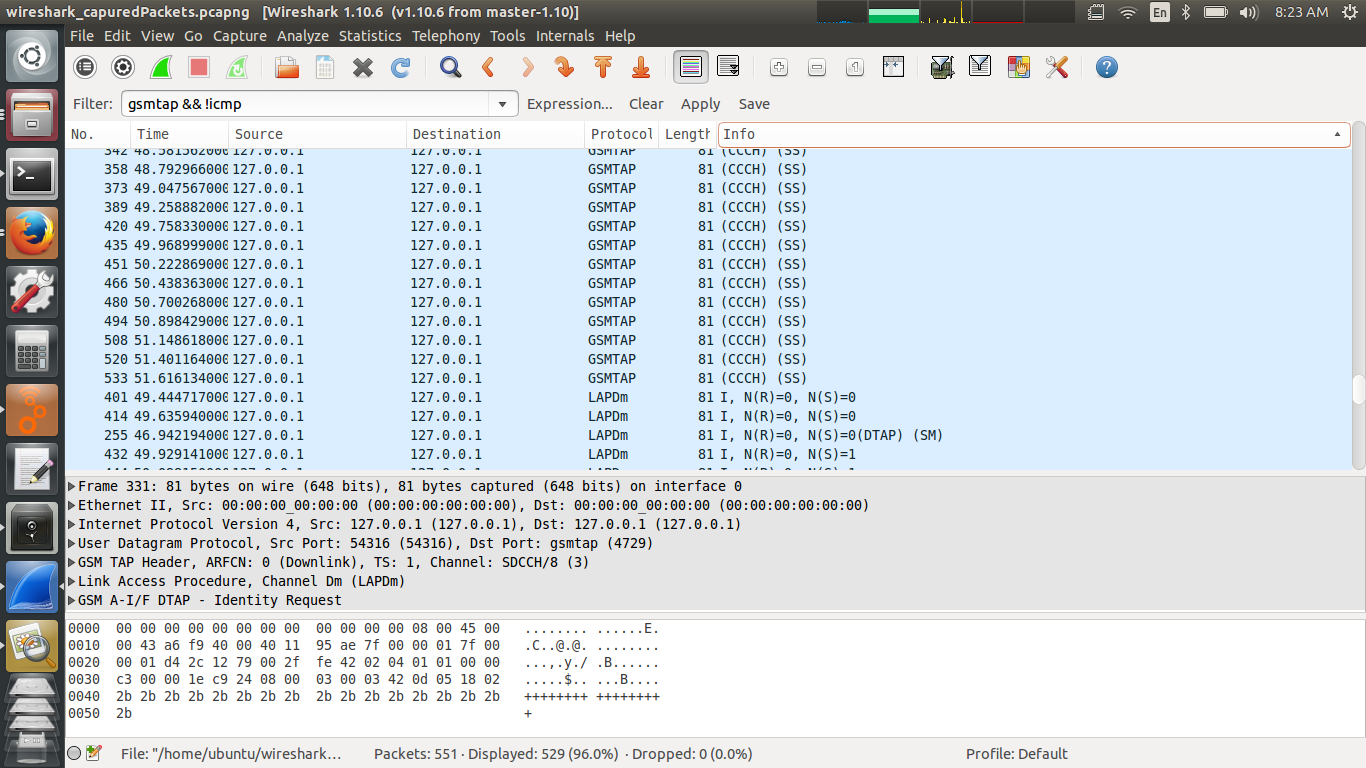Viewport: 1366px width, 768px height.
Task: Open Terminal from the Ubuntu dock
Action: tap(32, 174)
